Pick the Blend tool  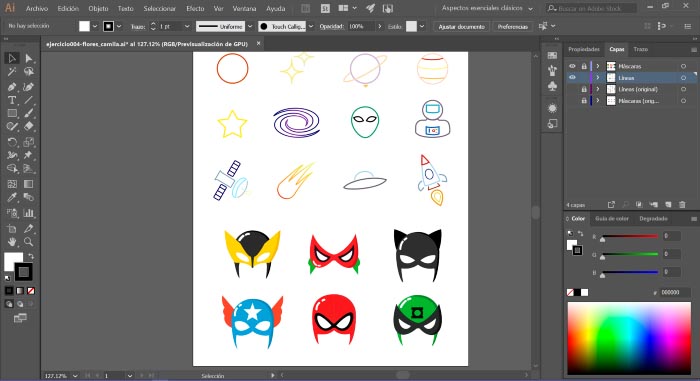click(x=29, y=197)
